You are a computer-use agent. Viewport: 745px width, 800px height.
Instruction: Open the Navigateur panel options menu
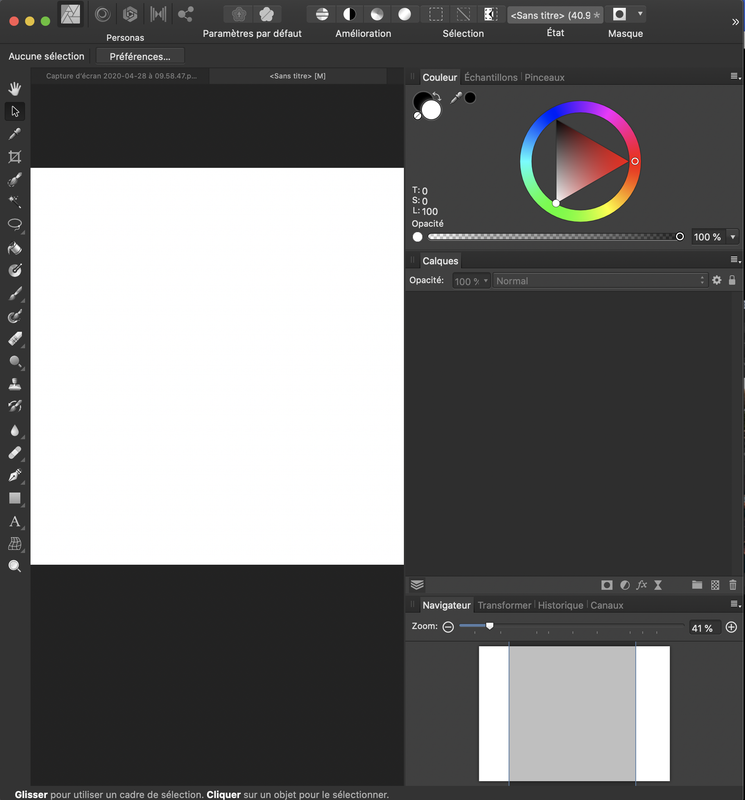pyautogui.click(x=735, y=604)
